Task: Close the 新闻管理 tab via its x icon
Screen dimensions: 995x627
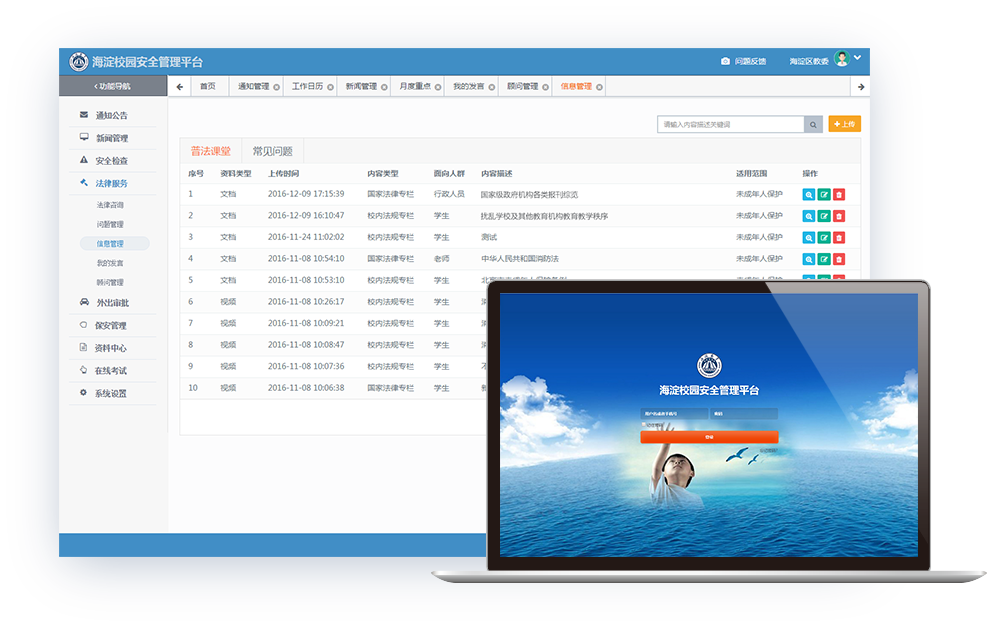Action: pyautogui.click(x=385, y=87)
